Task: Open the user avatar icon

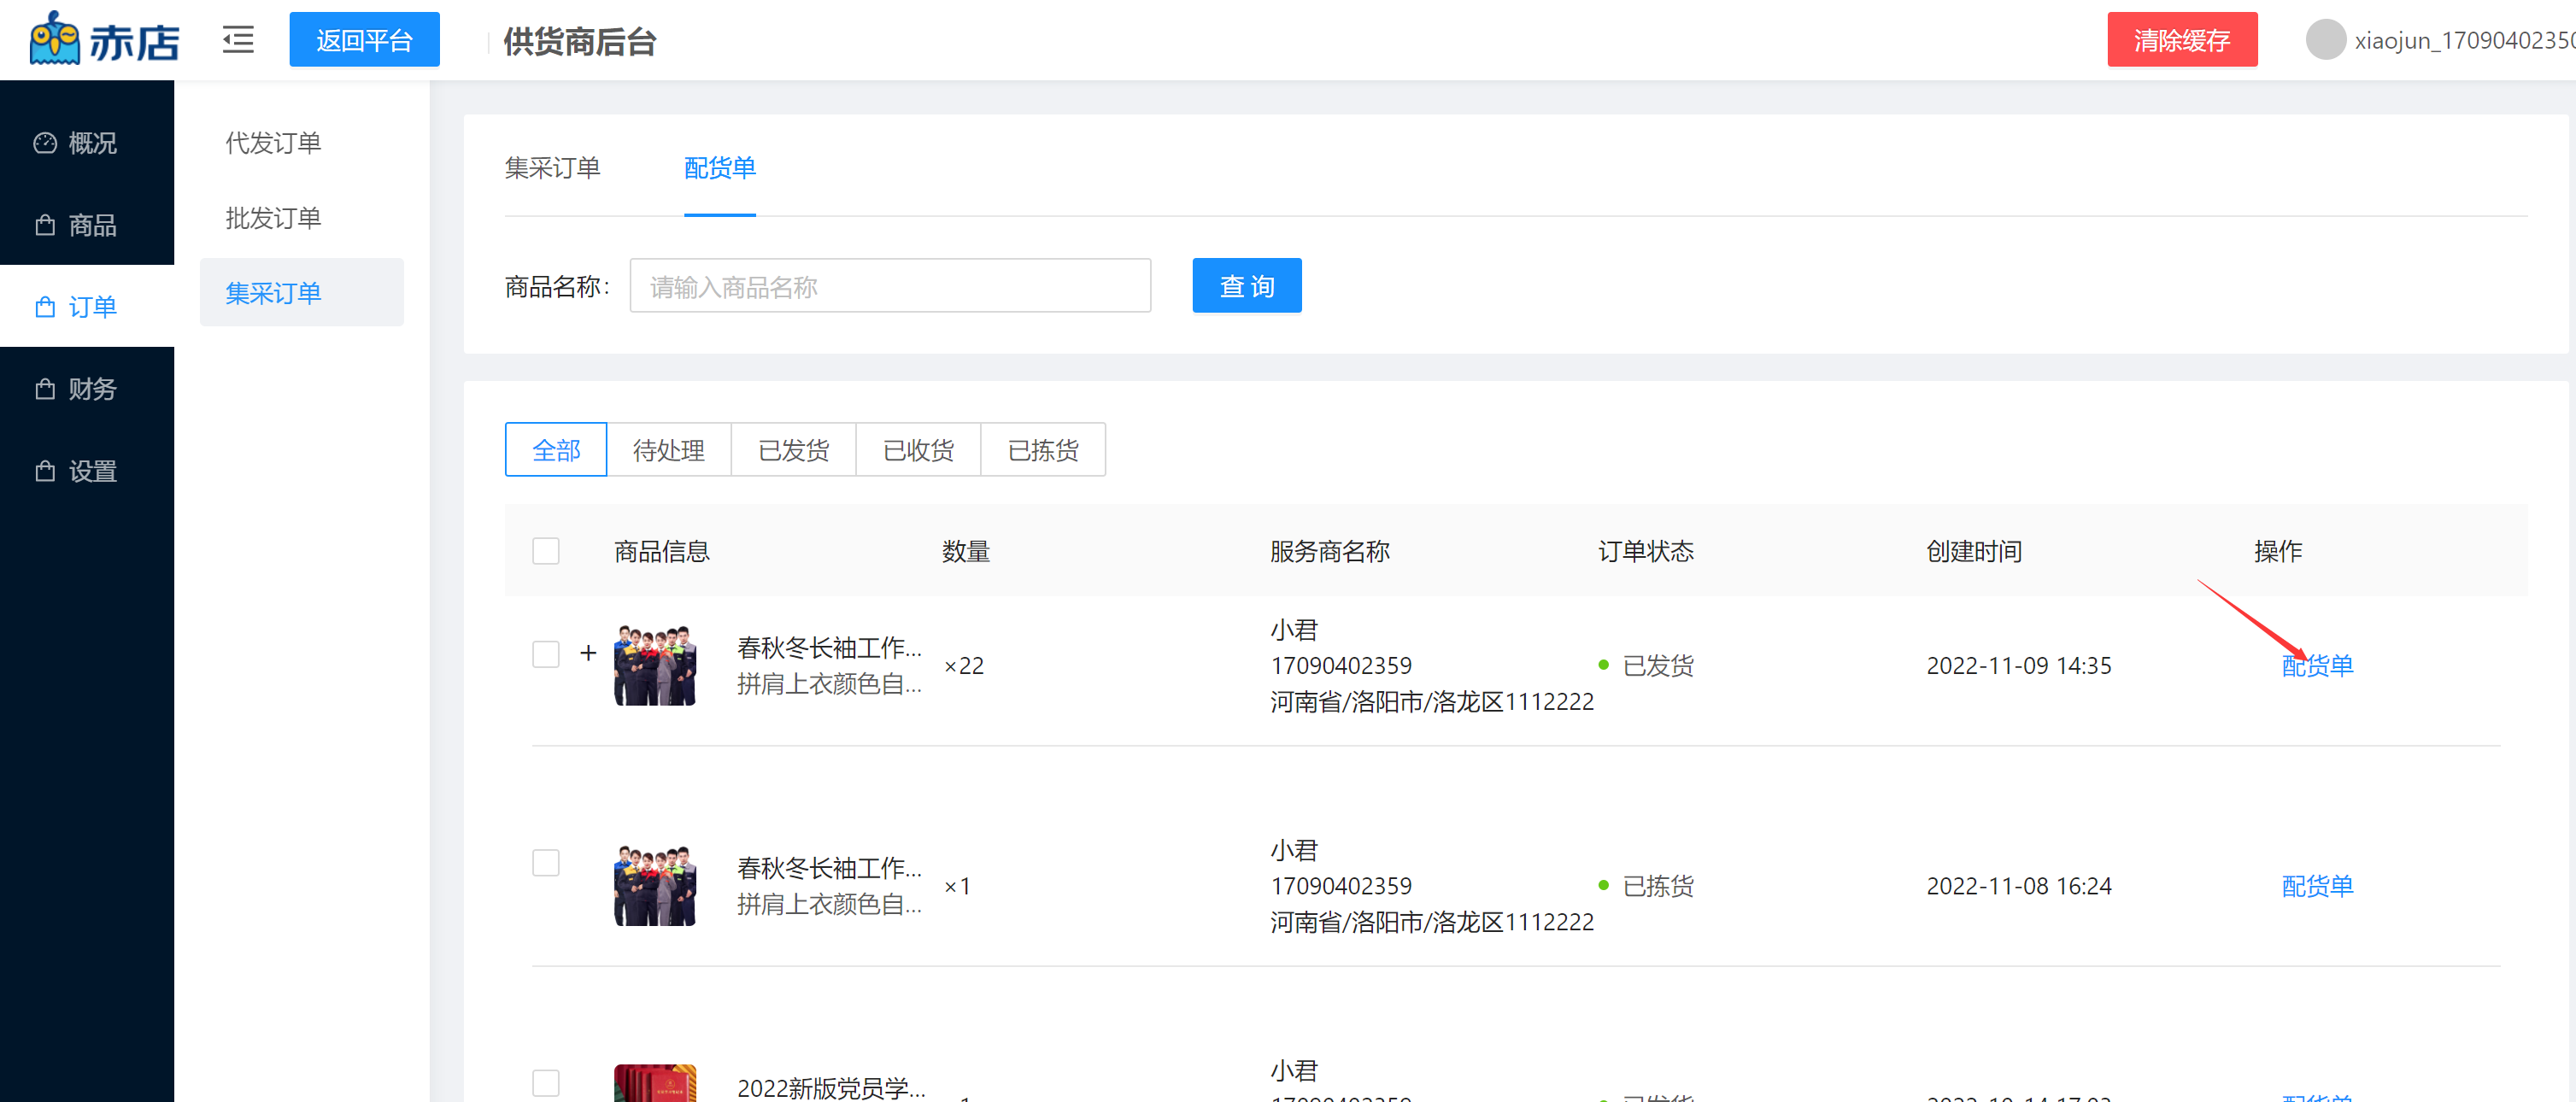Action: point(2325,40)
